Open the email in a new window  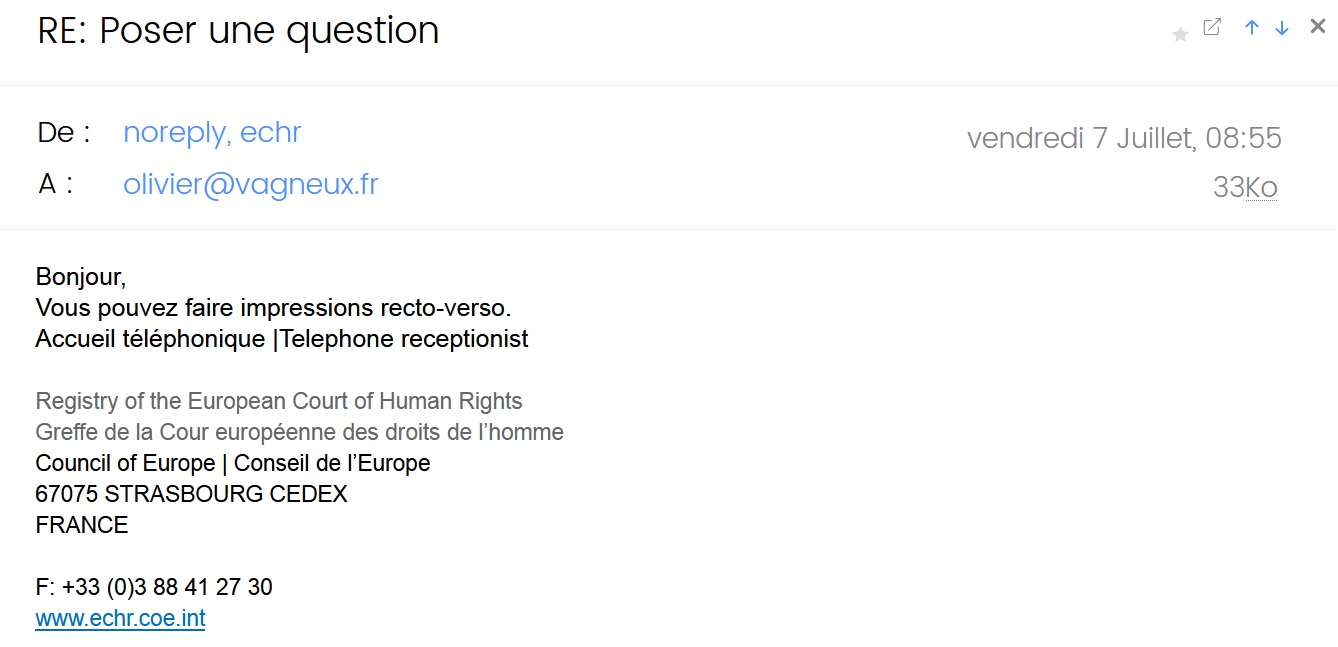tap(1212, 28)
